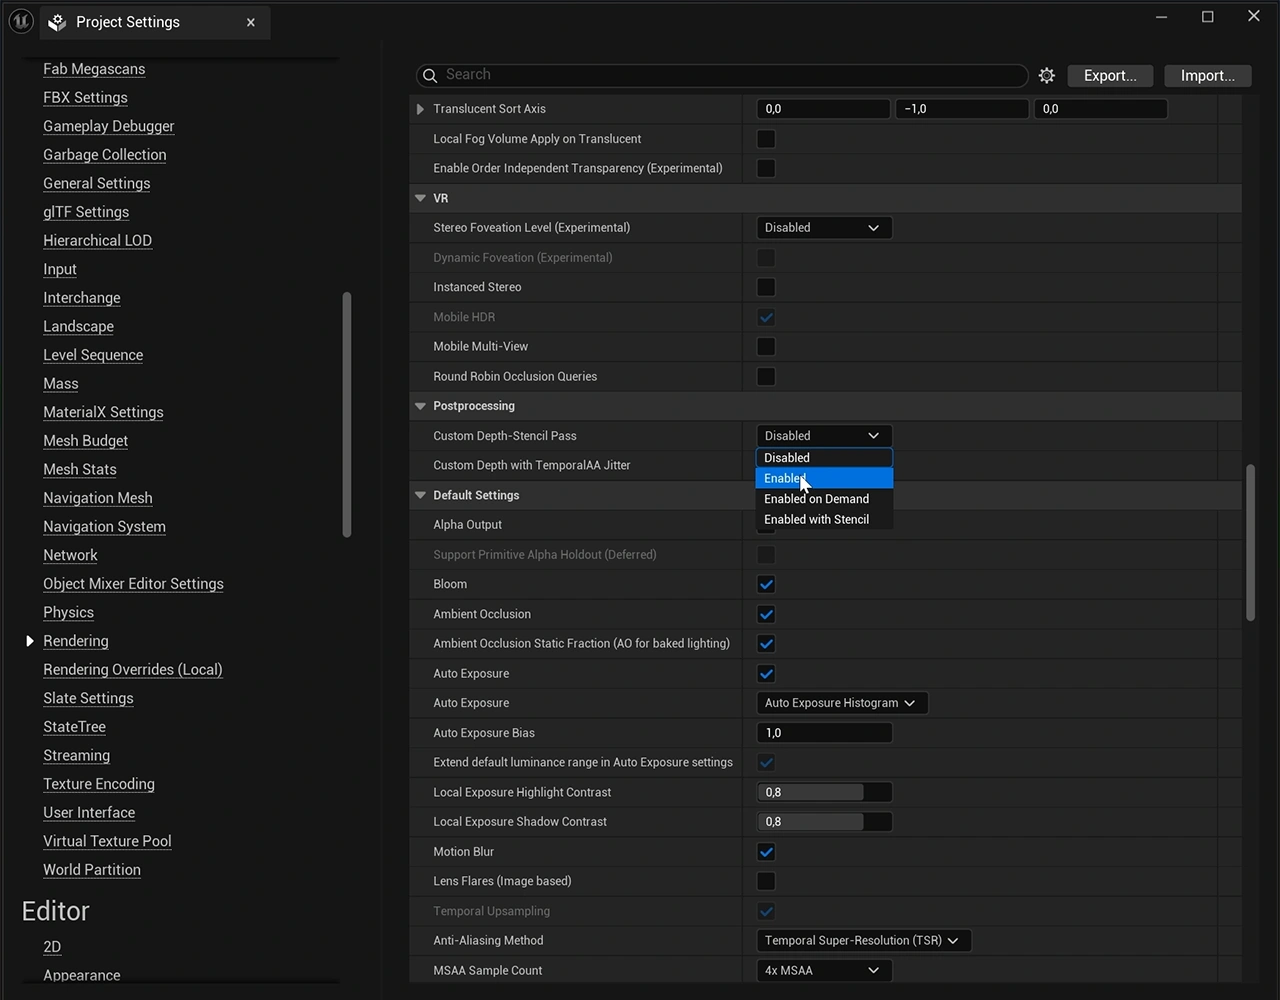Click the sidebar scrollbar thumb
The image size is (1280, 1000).
[x=347, y=414]
